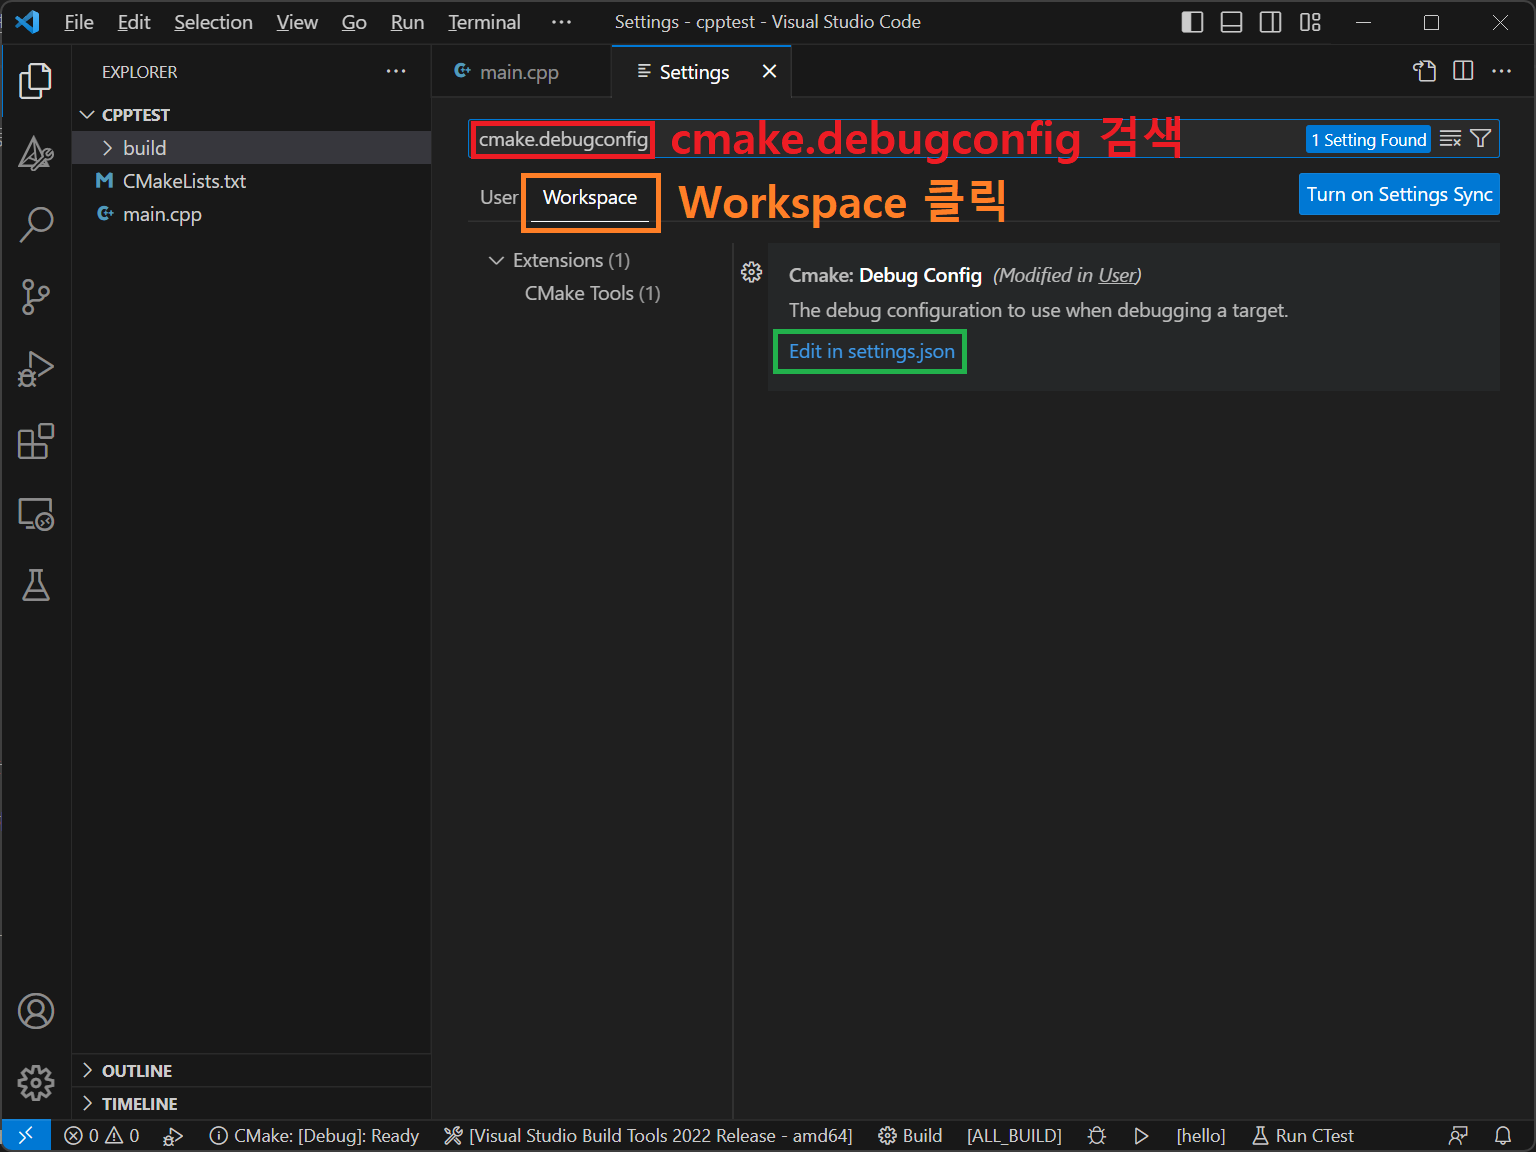Click the filter settings funnel icon
This screenshot has width=1536, height=1152.
coord(1481,139)
